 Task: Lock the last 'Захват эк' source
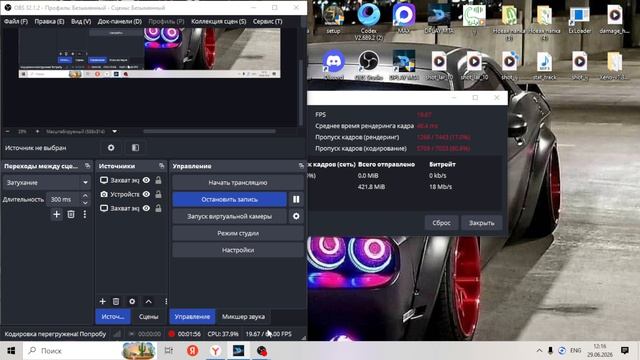coord(158,208)
